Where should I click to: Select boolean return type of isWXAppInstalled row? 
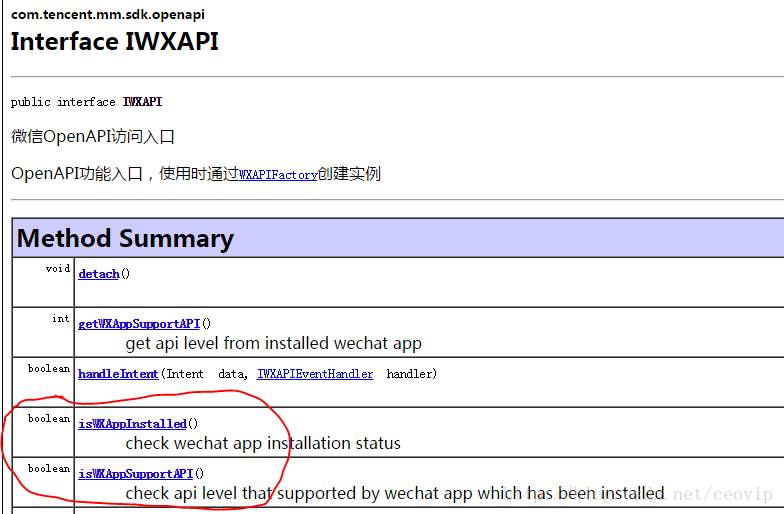point(49,418)
